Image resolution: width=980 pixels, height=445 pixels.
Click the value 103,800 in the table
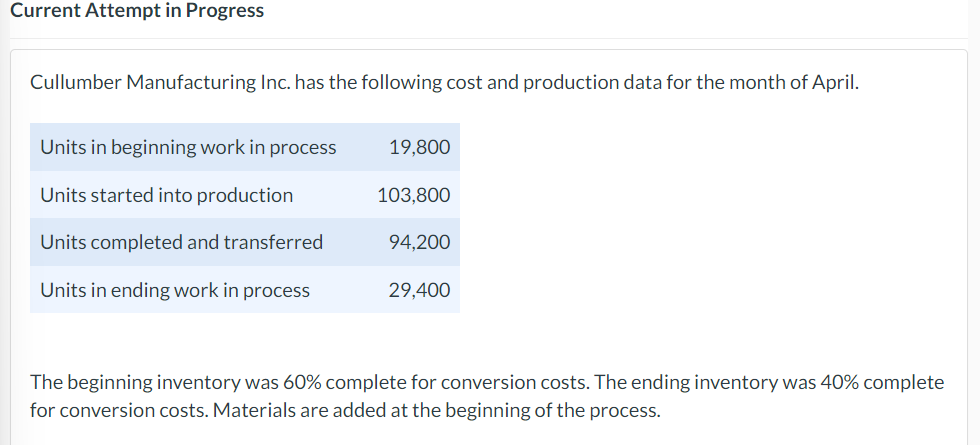[414, 195]
